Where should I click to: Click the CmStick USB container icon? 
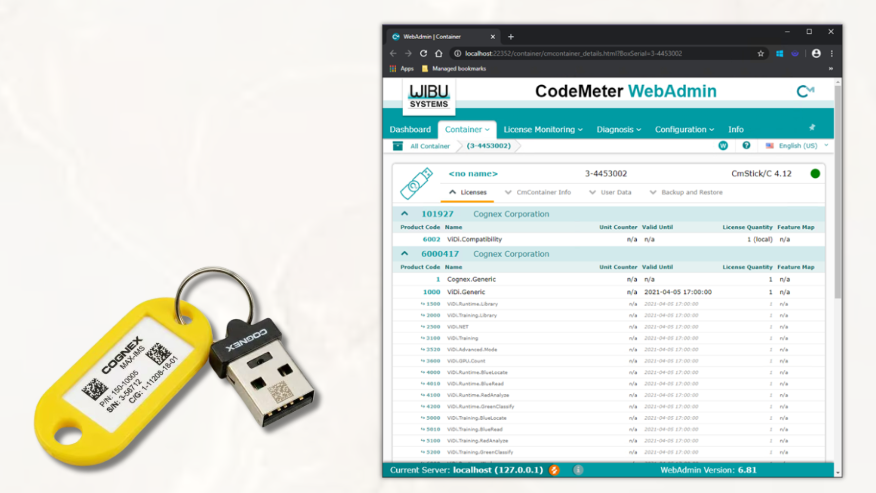416,183
